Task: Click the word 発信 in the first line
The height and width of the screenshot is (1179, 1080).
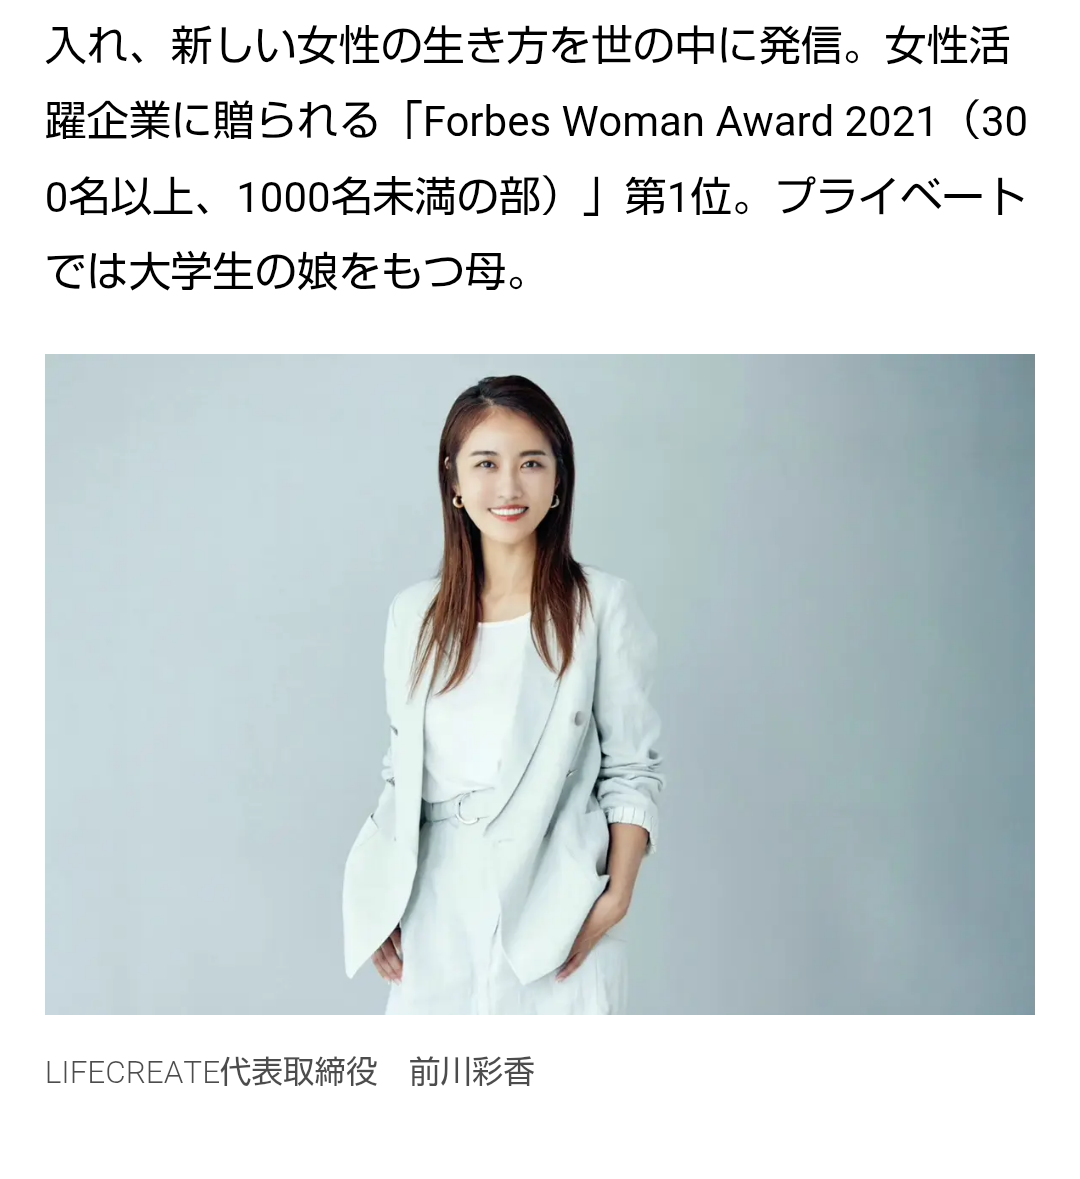Action: (799, 47)
